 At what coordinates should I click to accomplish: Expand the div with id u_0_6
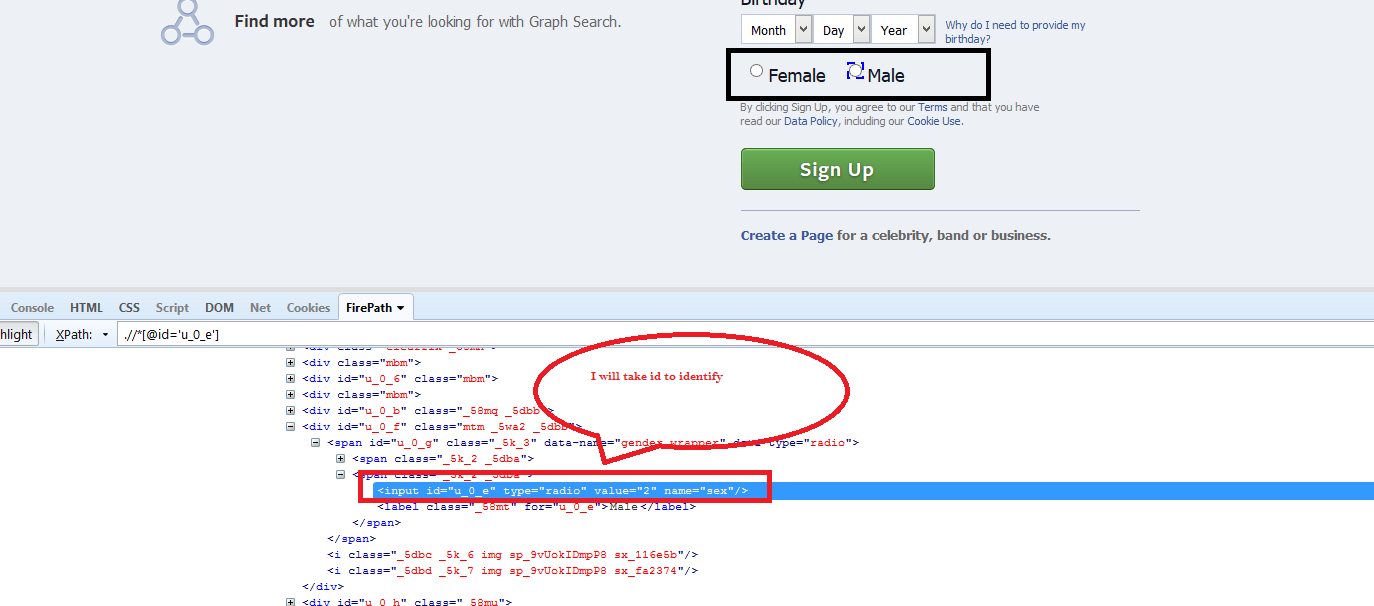[289, 378]
